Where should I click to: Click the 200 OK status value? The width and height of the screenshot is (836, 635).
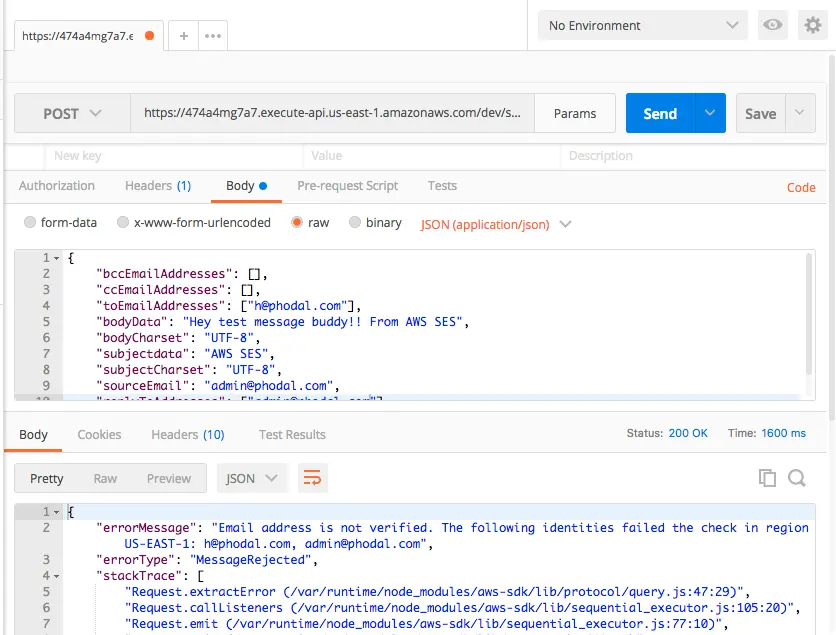(x=688, y=433)
